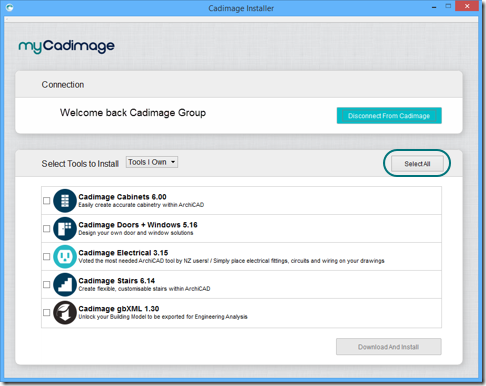
Task: Tick the Cadimage Doors + Windows 5.16 checkbox
Action: click(47, 229)
